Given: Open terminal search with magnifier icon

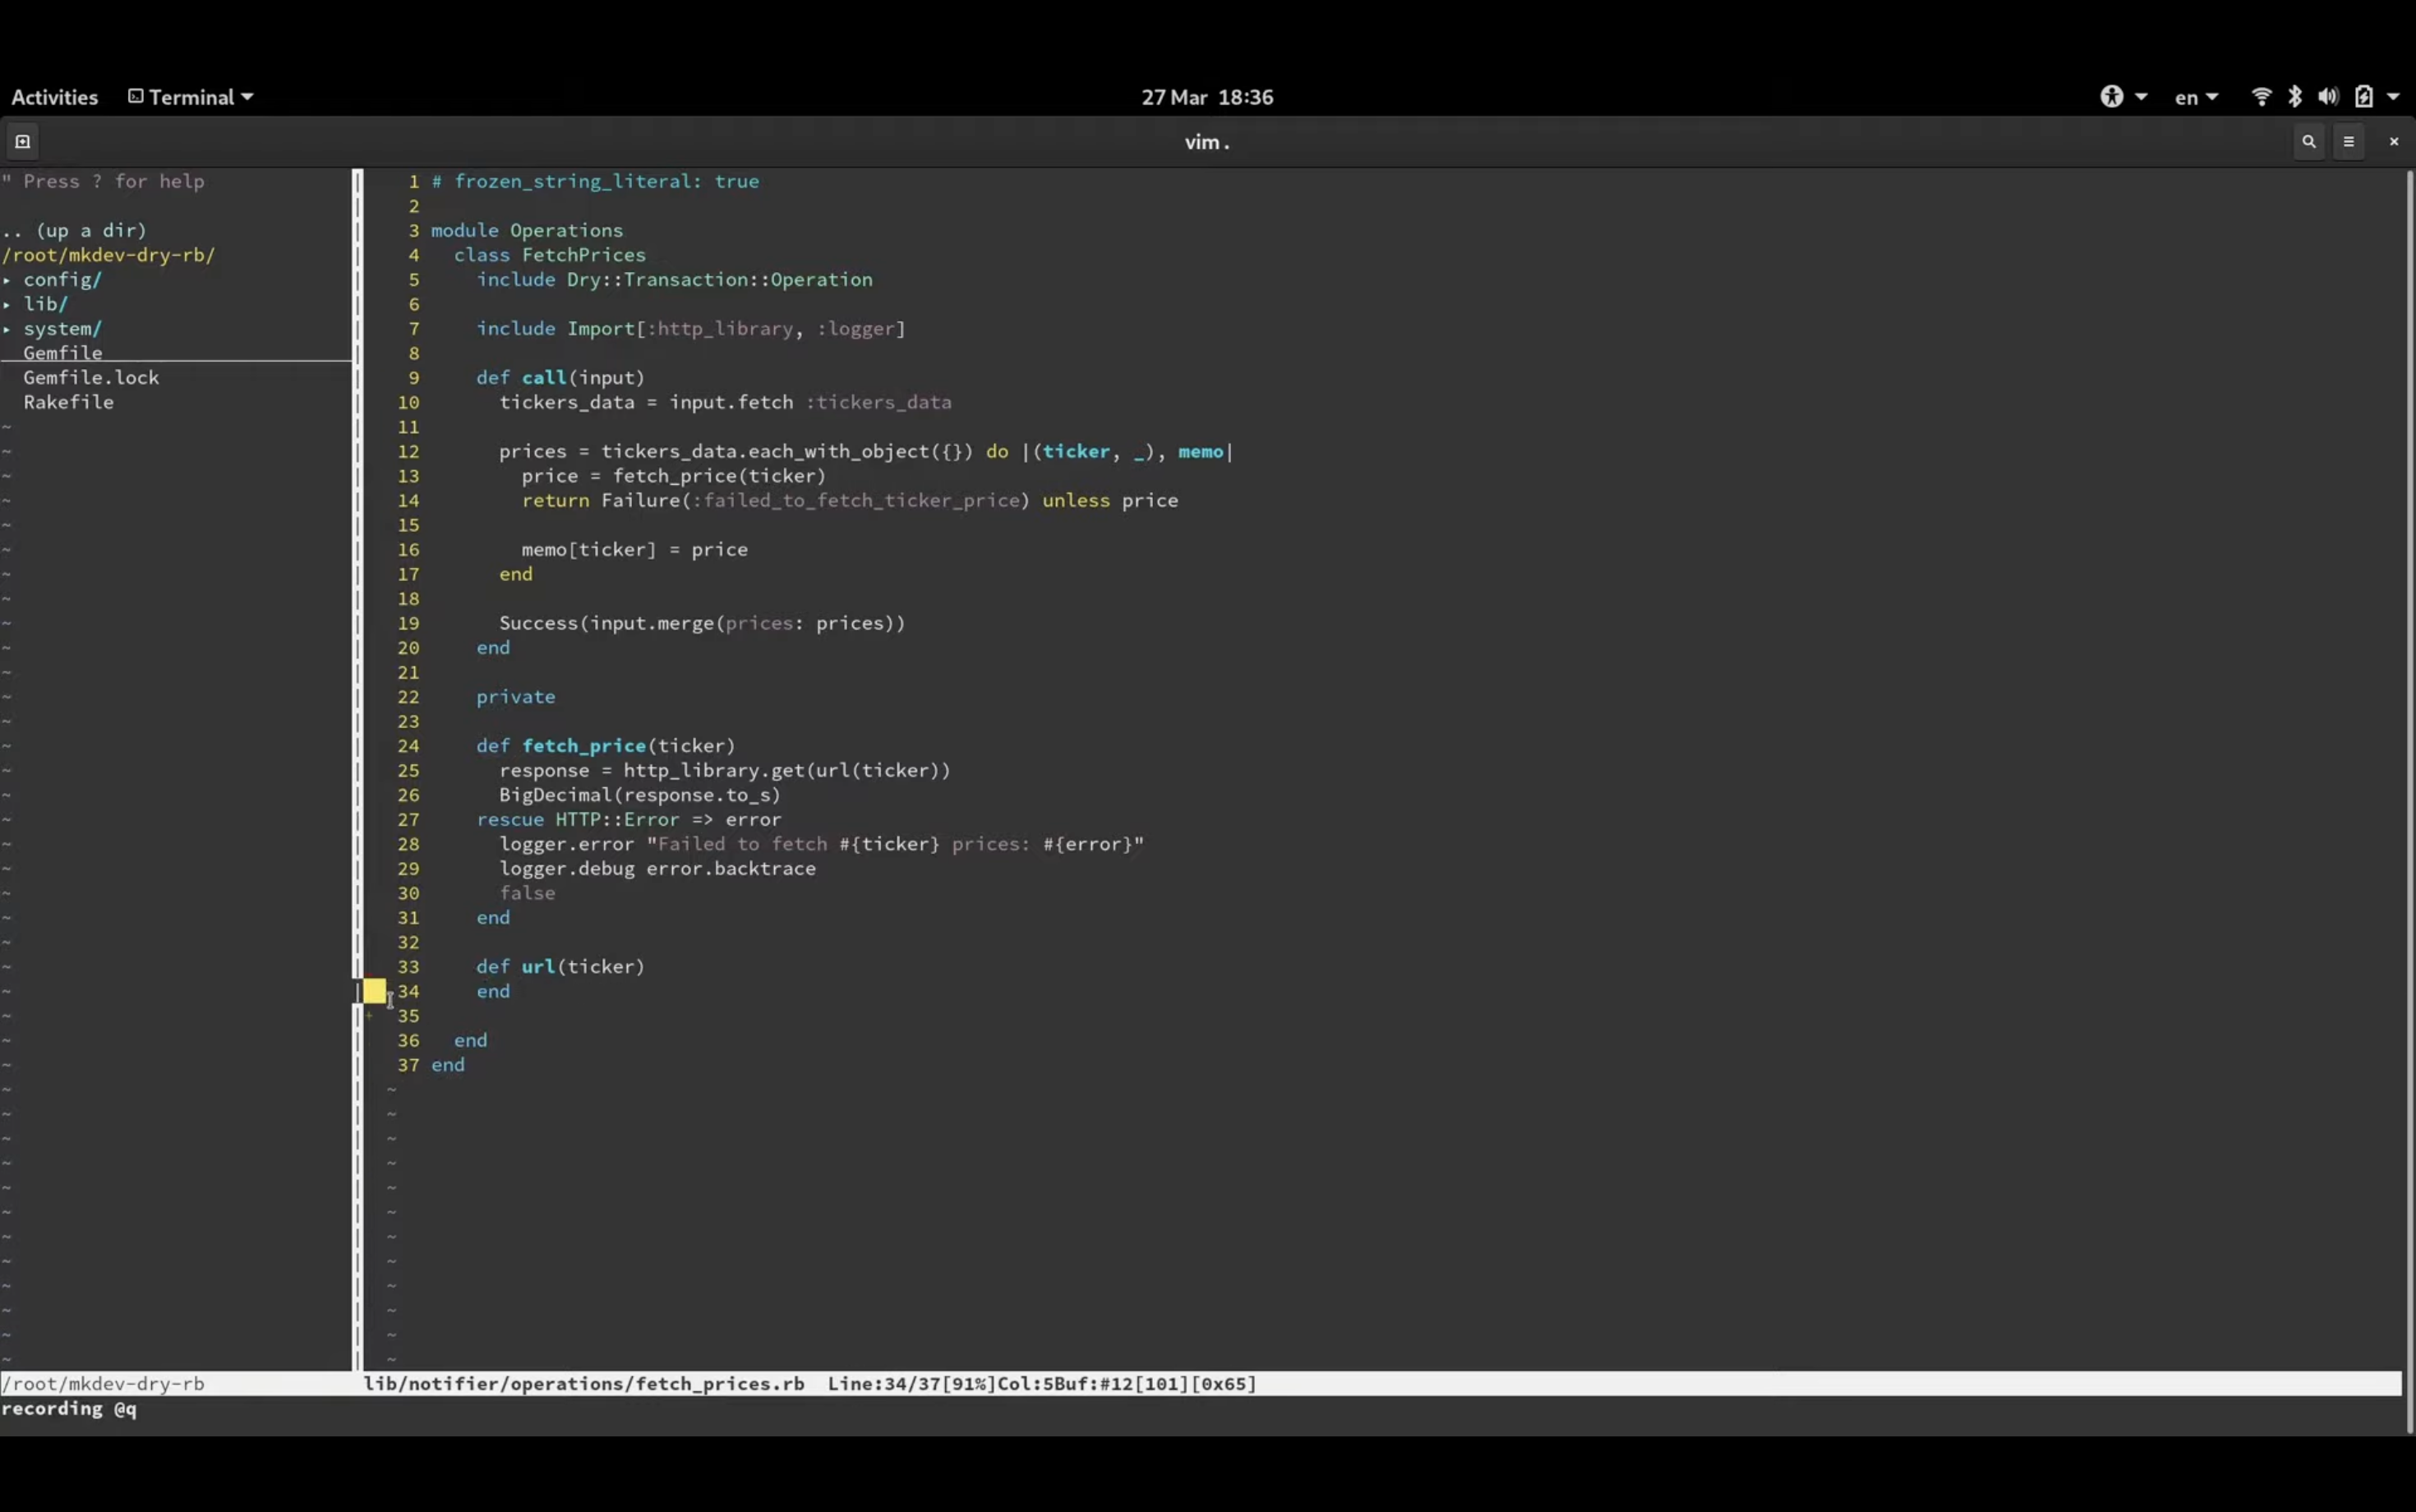Looking at the screenshot, I should (2309, 141).
